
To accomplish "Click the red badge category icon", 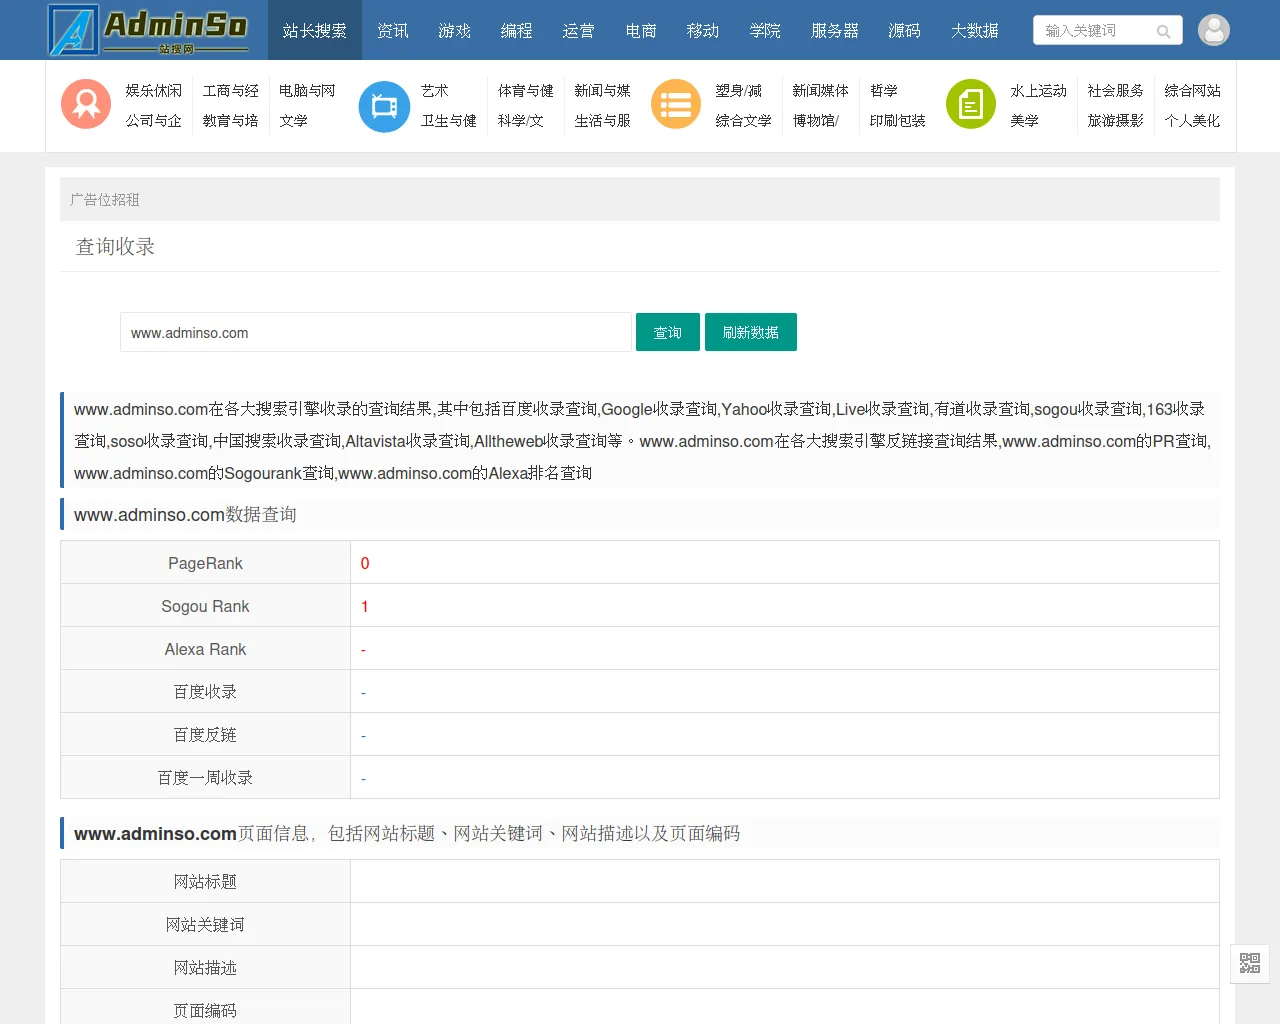I will click(x=86, y=104).
